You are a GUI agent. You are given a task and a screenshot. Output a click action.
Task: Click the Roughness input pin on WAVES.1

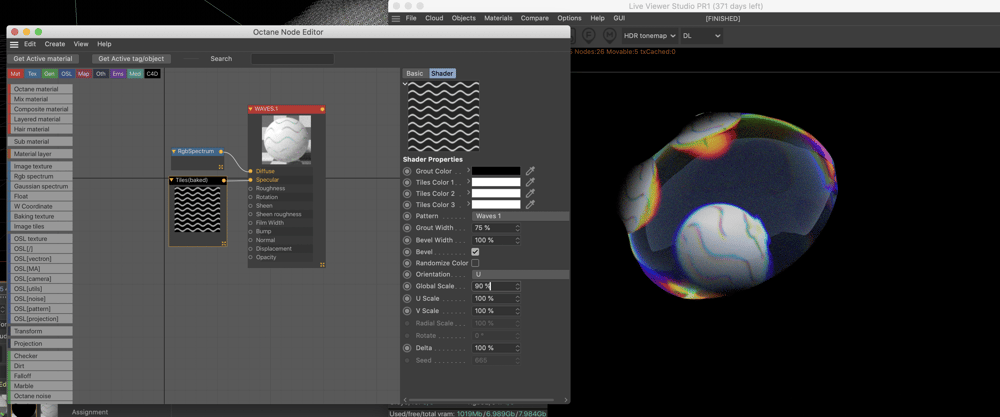tap(251, 188)
